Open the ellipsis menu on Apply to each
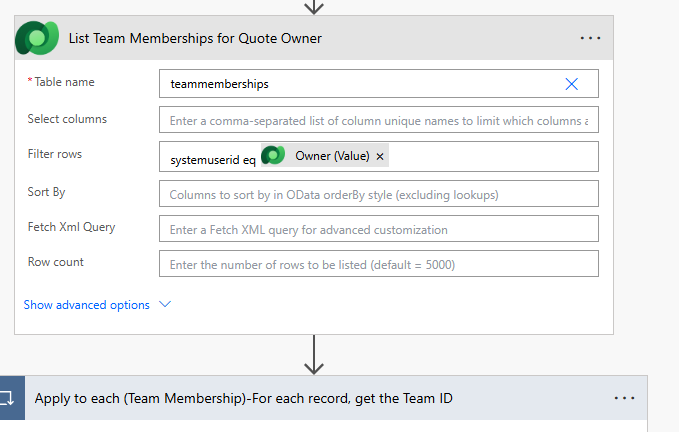This screenshot has width=679, height=432. pos(624,398)
